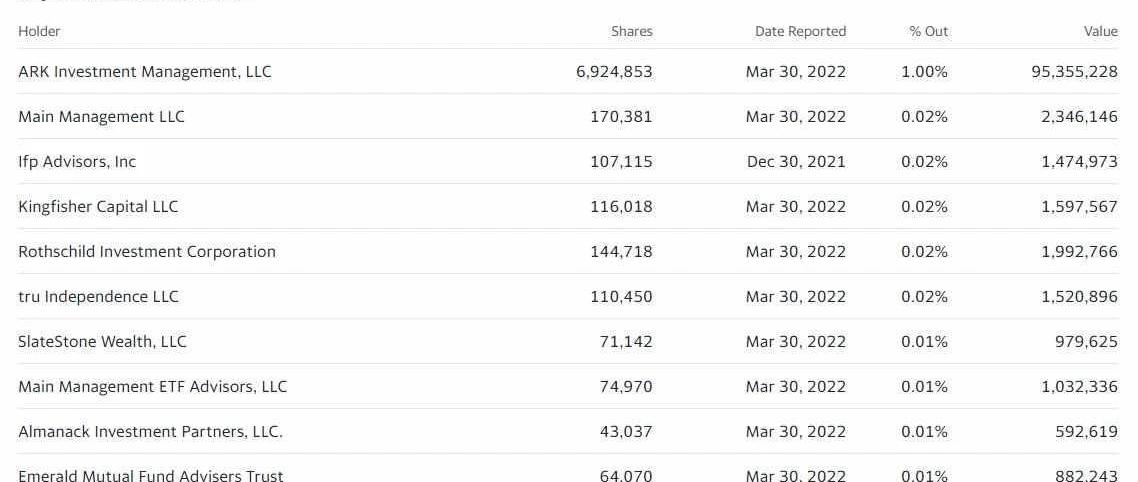Click the % Out column header
This screenshot has width=1138, height=482.
(x=929, y=31)
